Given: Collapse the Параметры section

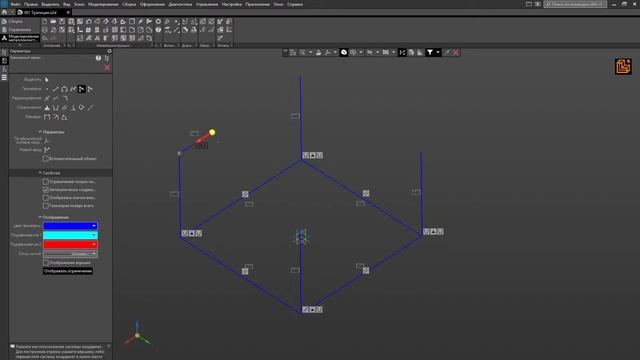Looking at the screenshot, I should (40, 132).
